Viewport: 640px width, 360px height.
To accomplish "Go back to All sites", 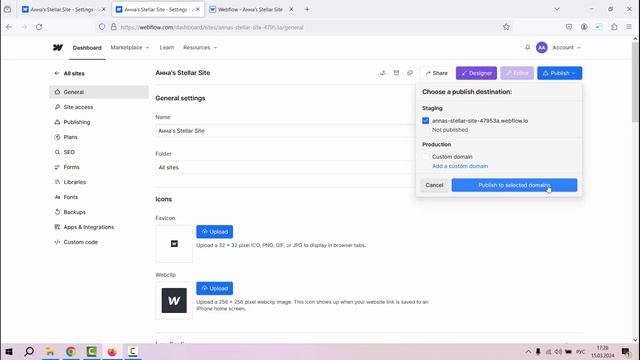I will (x=69, y=73).
